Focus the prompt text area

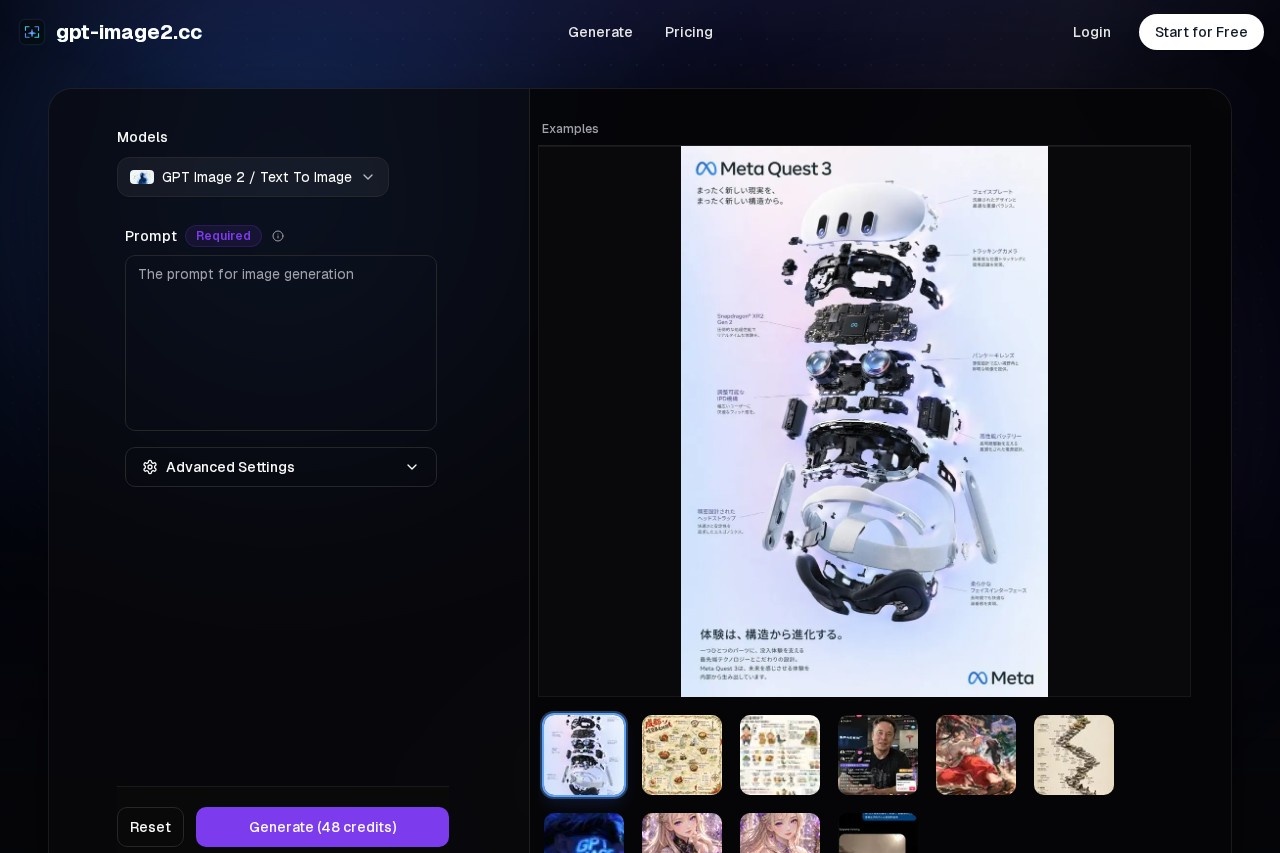click(281, 343)
